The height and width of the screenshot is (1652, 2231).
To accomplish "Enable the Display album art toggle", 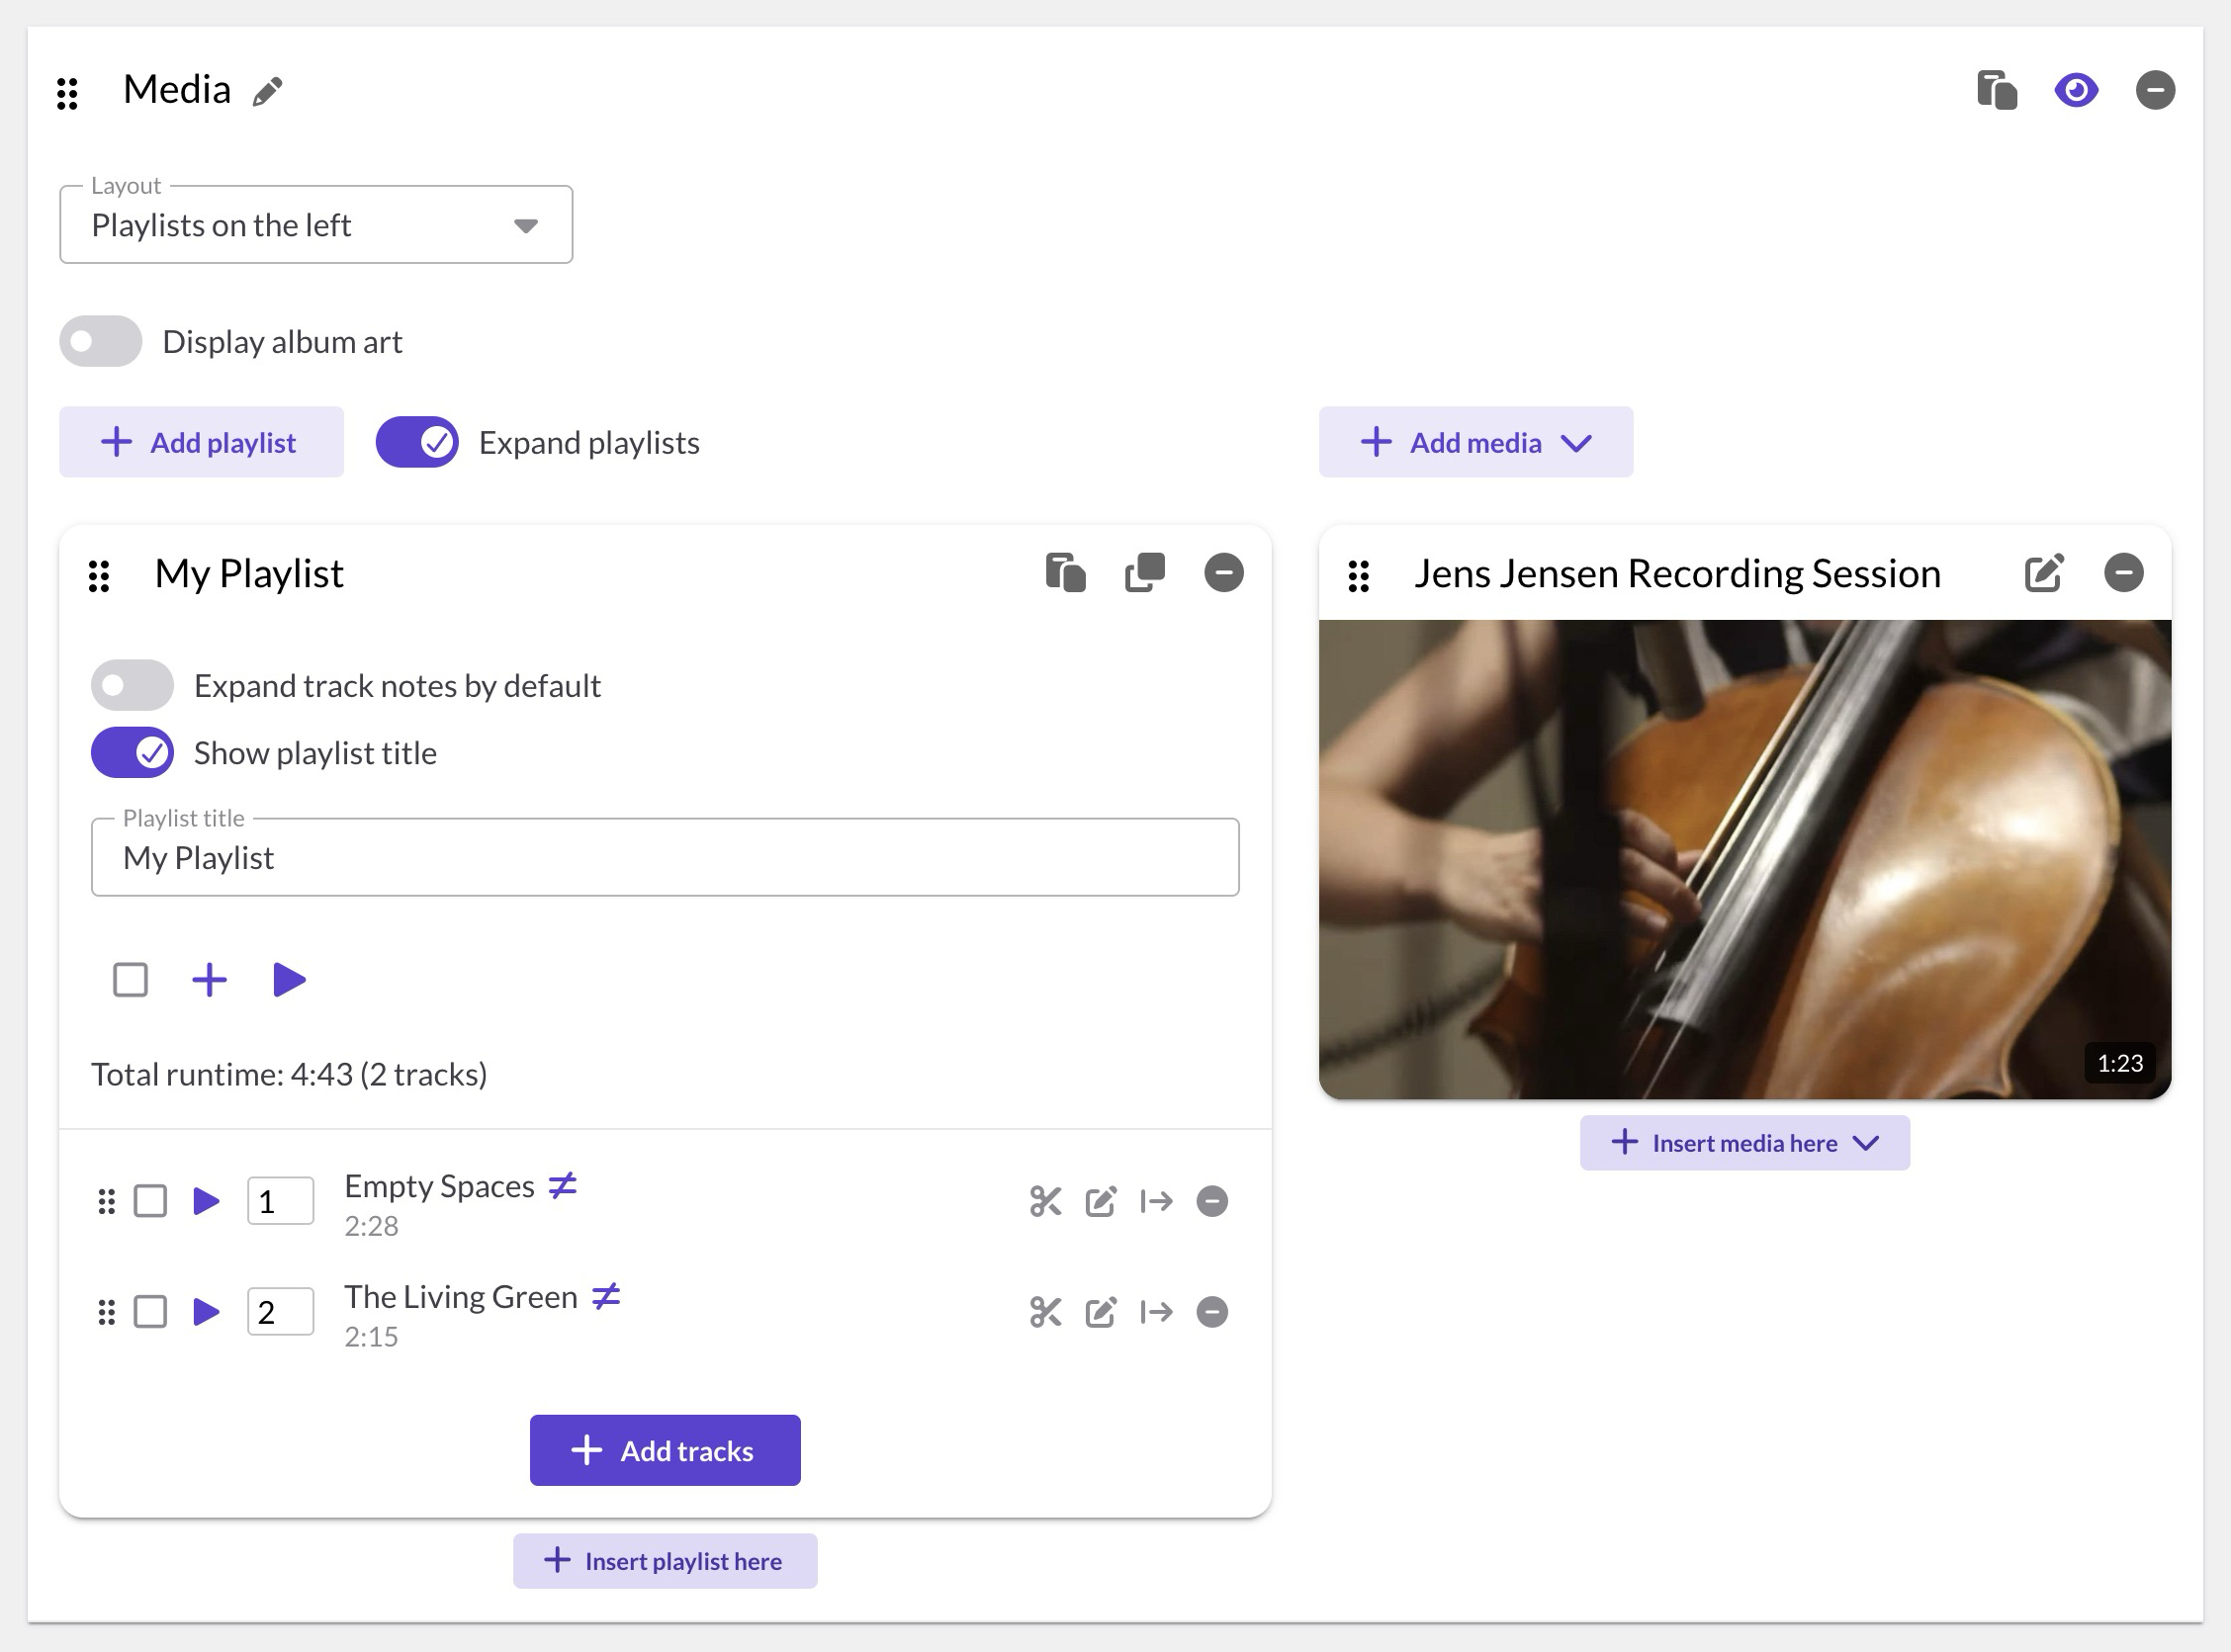I will point(101,342).
